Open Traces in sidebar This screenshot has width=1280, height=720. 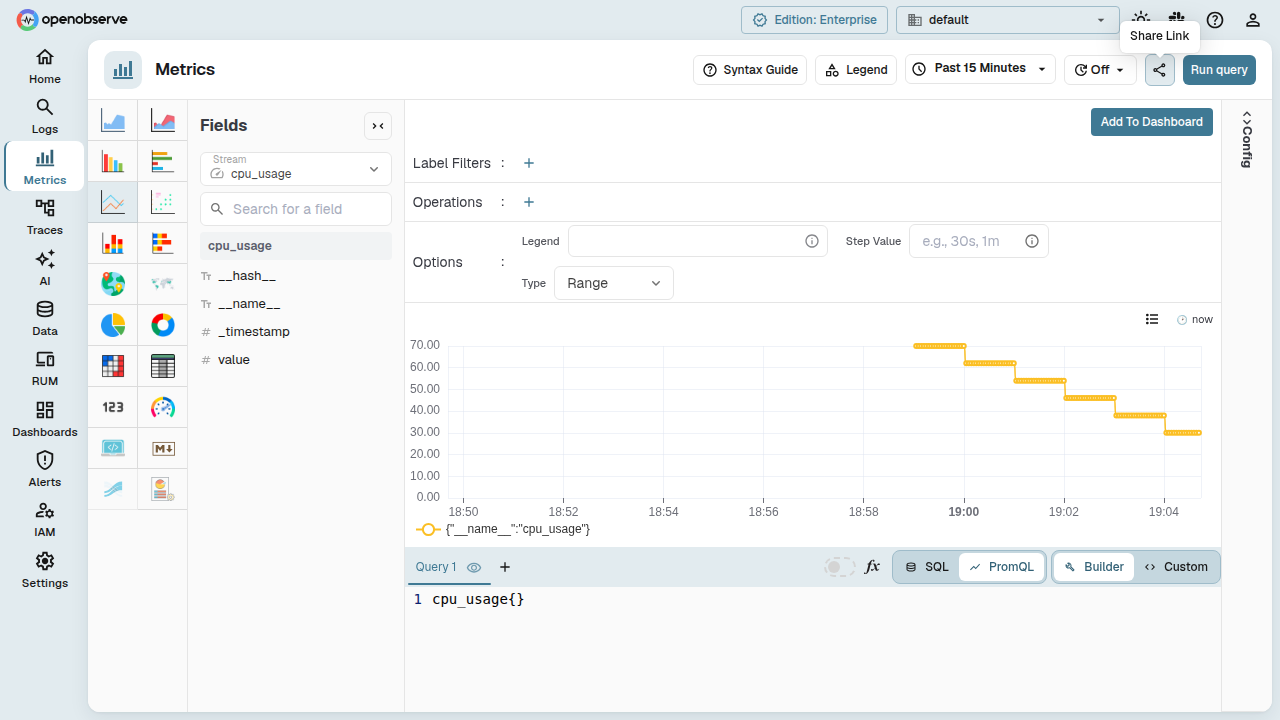pos(45,217)
